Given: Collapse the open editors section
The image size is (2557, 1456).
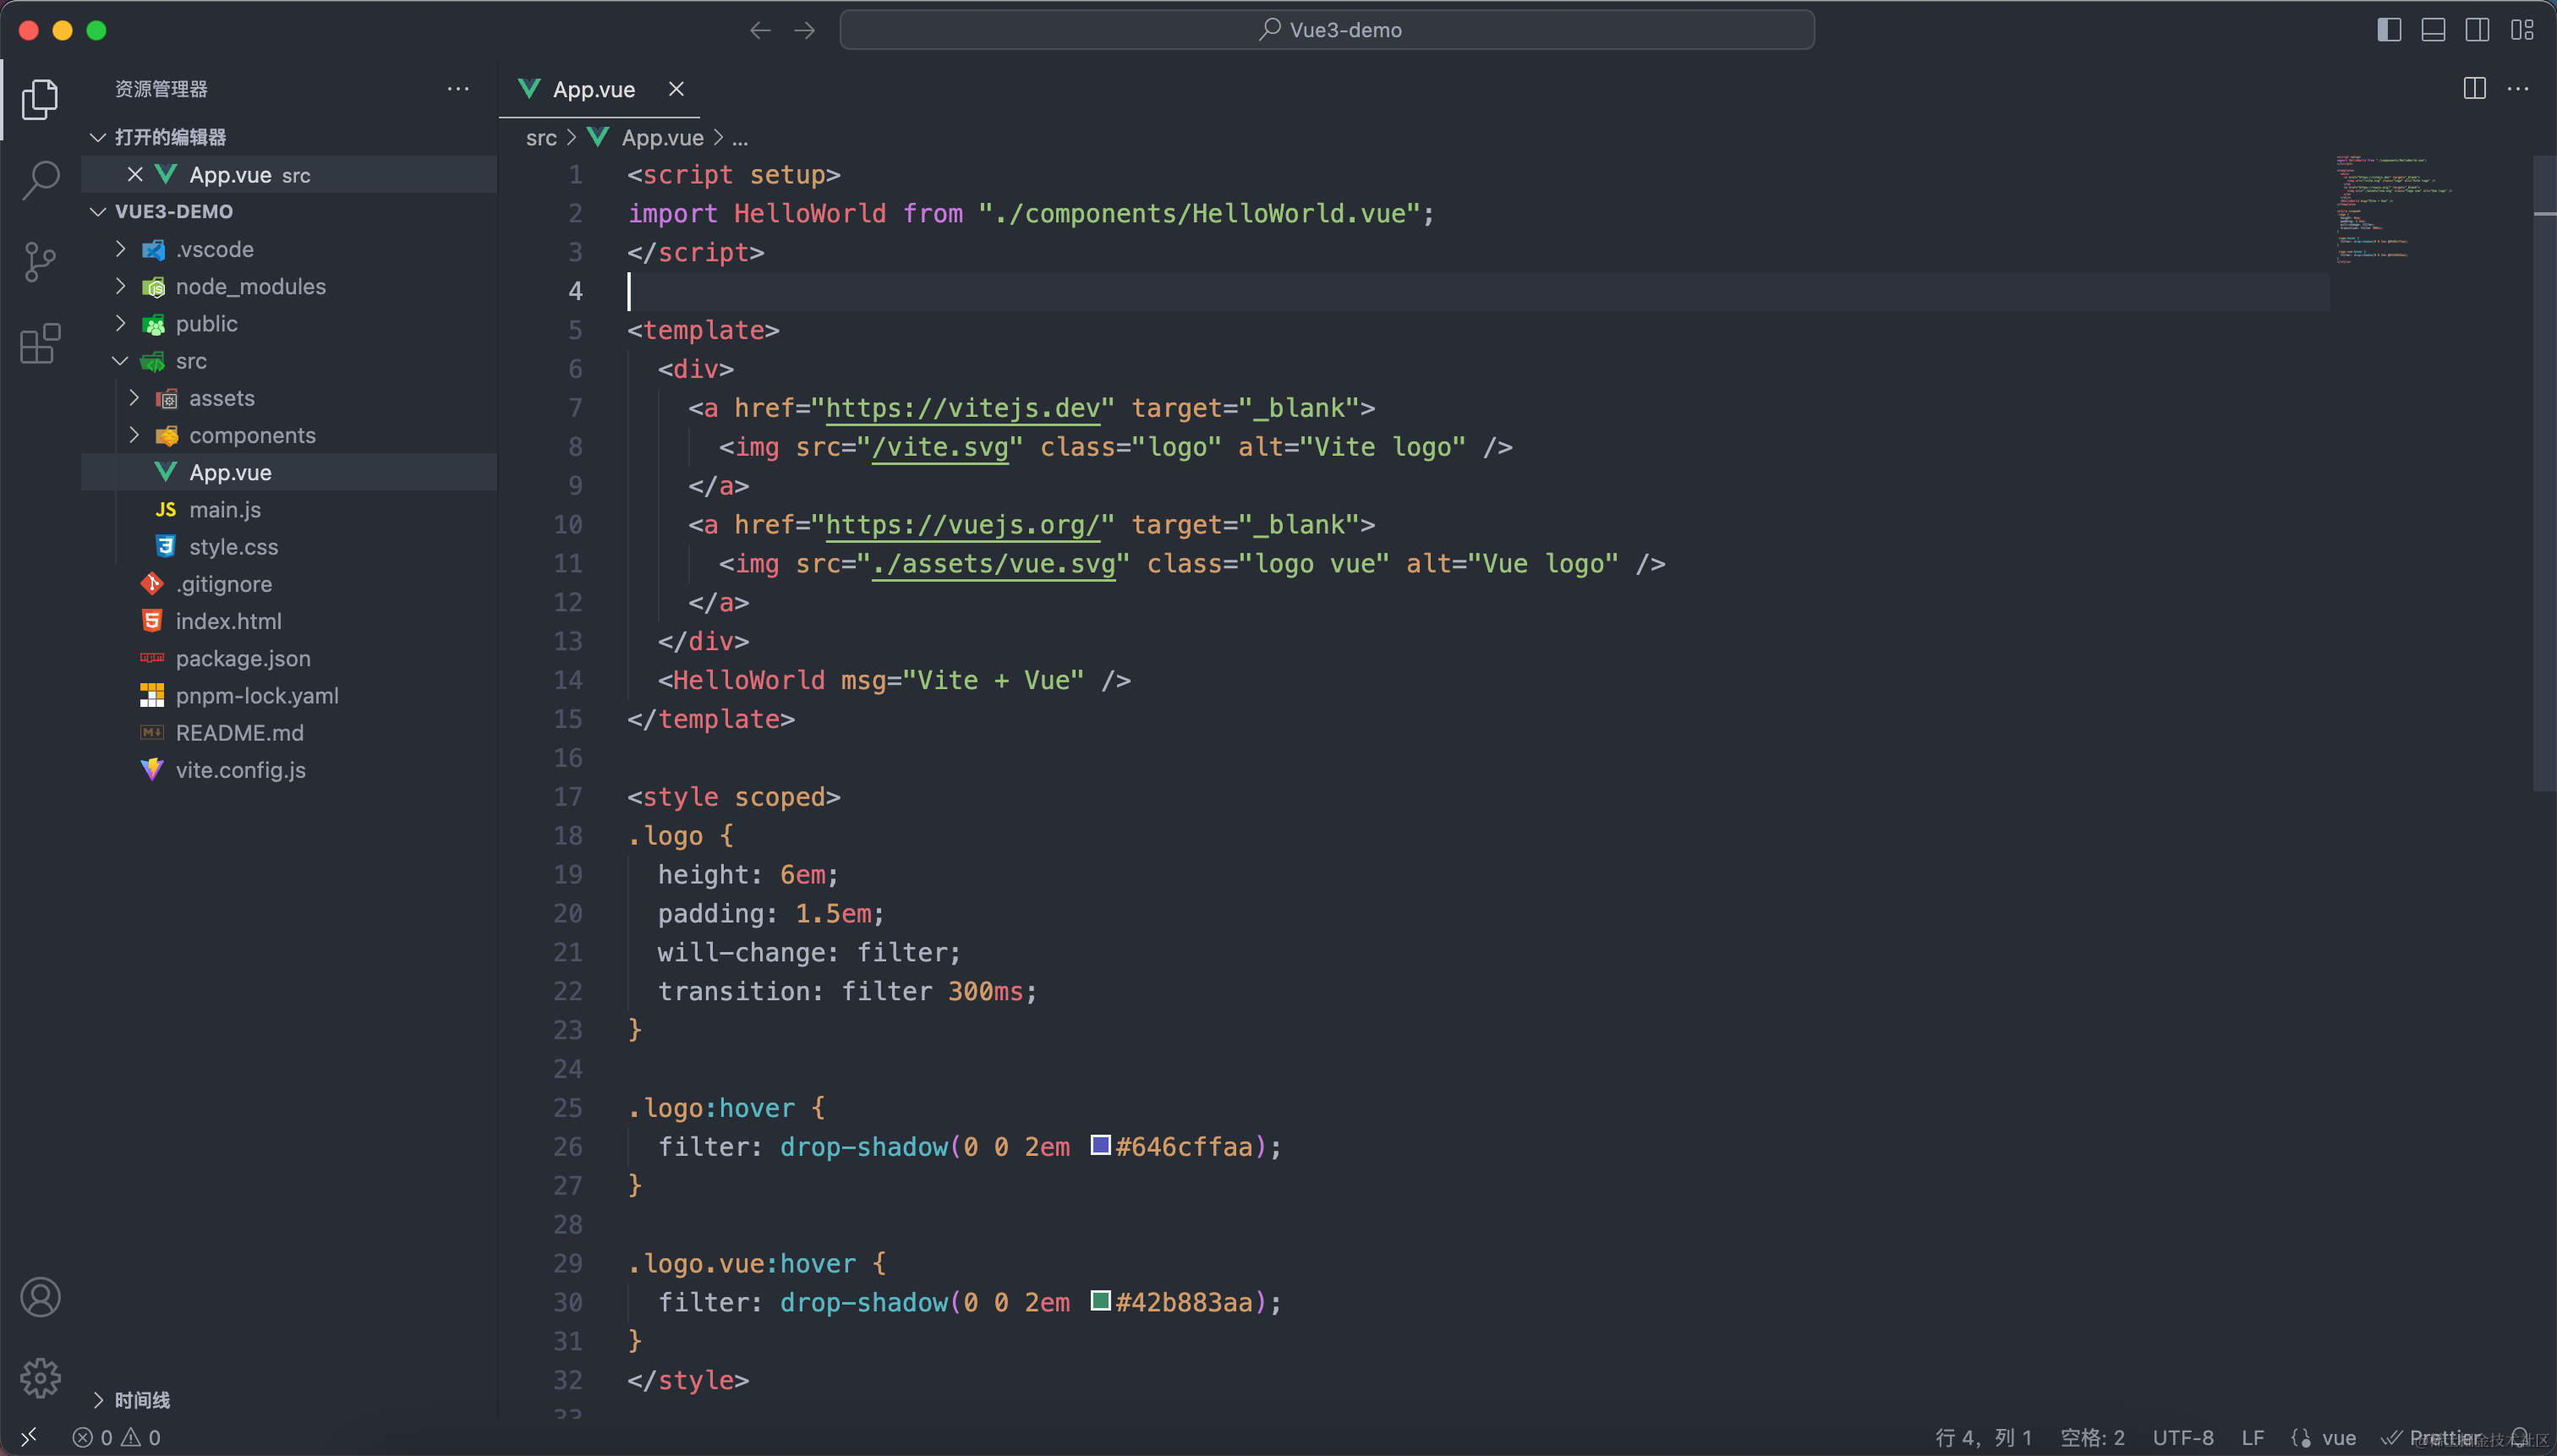Looking at the screenshot, I should (x=98, y=137).
